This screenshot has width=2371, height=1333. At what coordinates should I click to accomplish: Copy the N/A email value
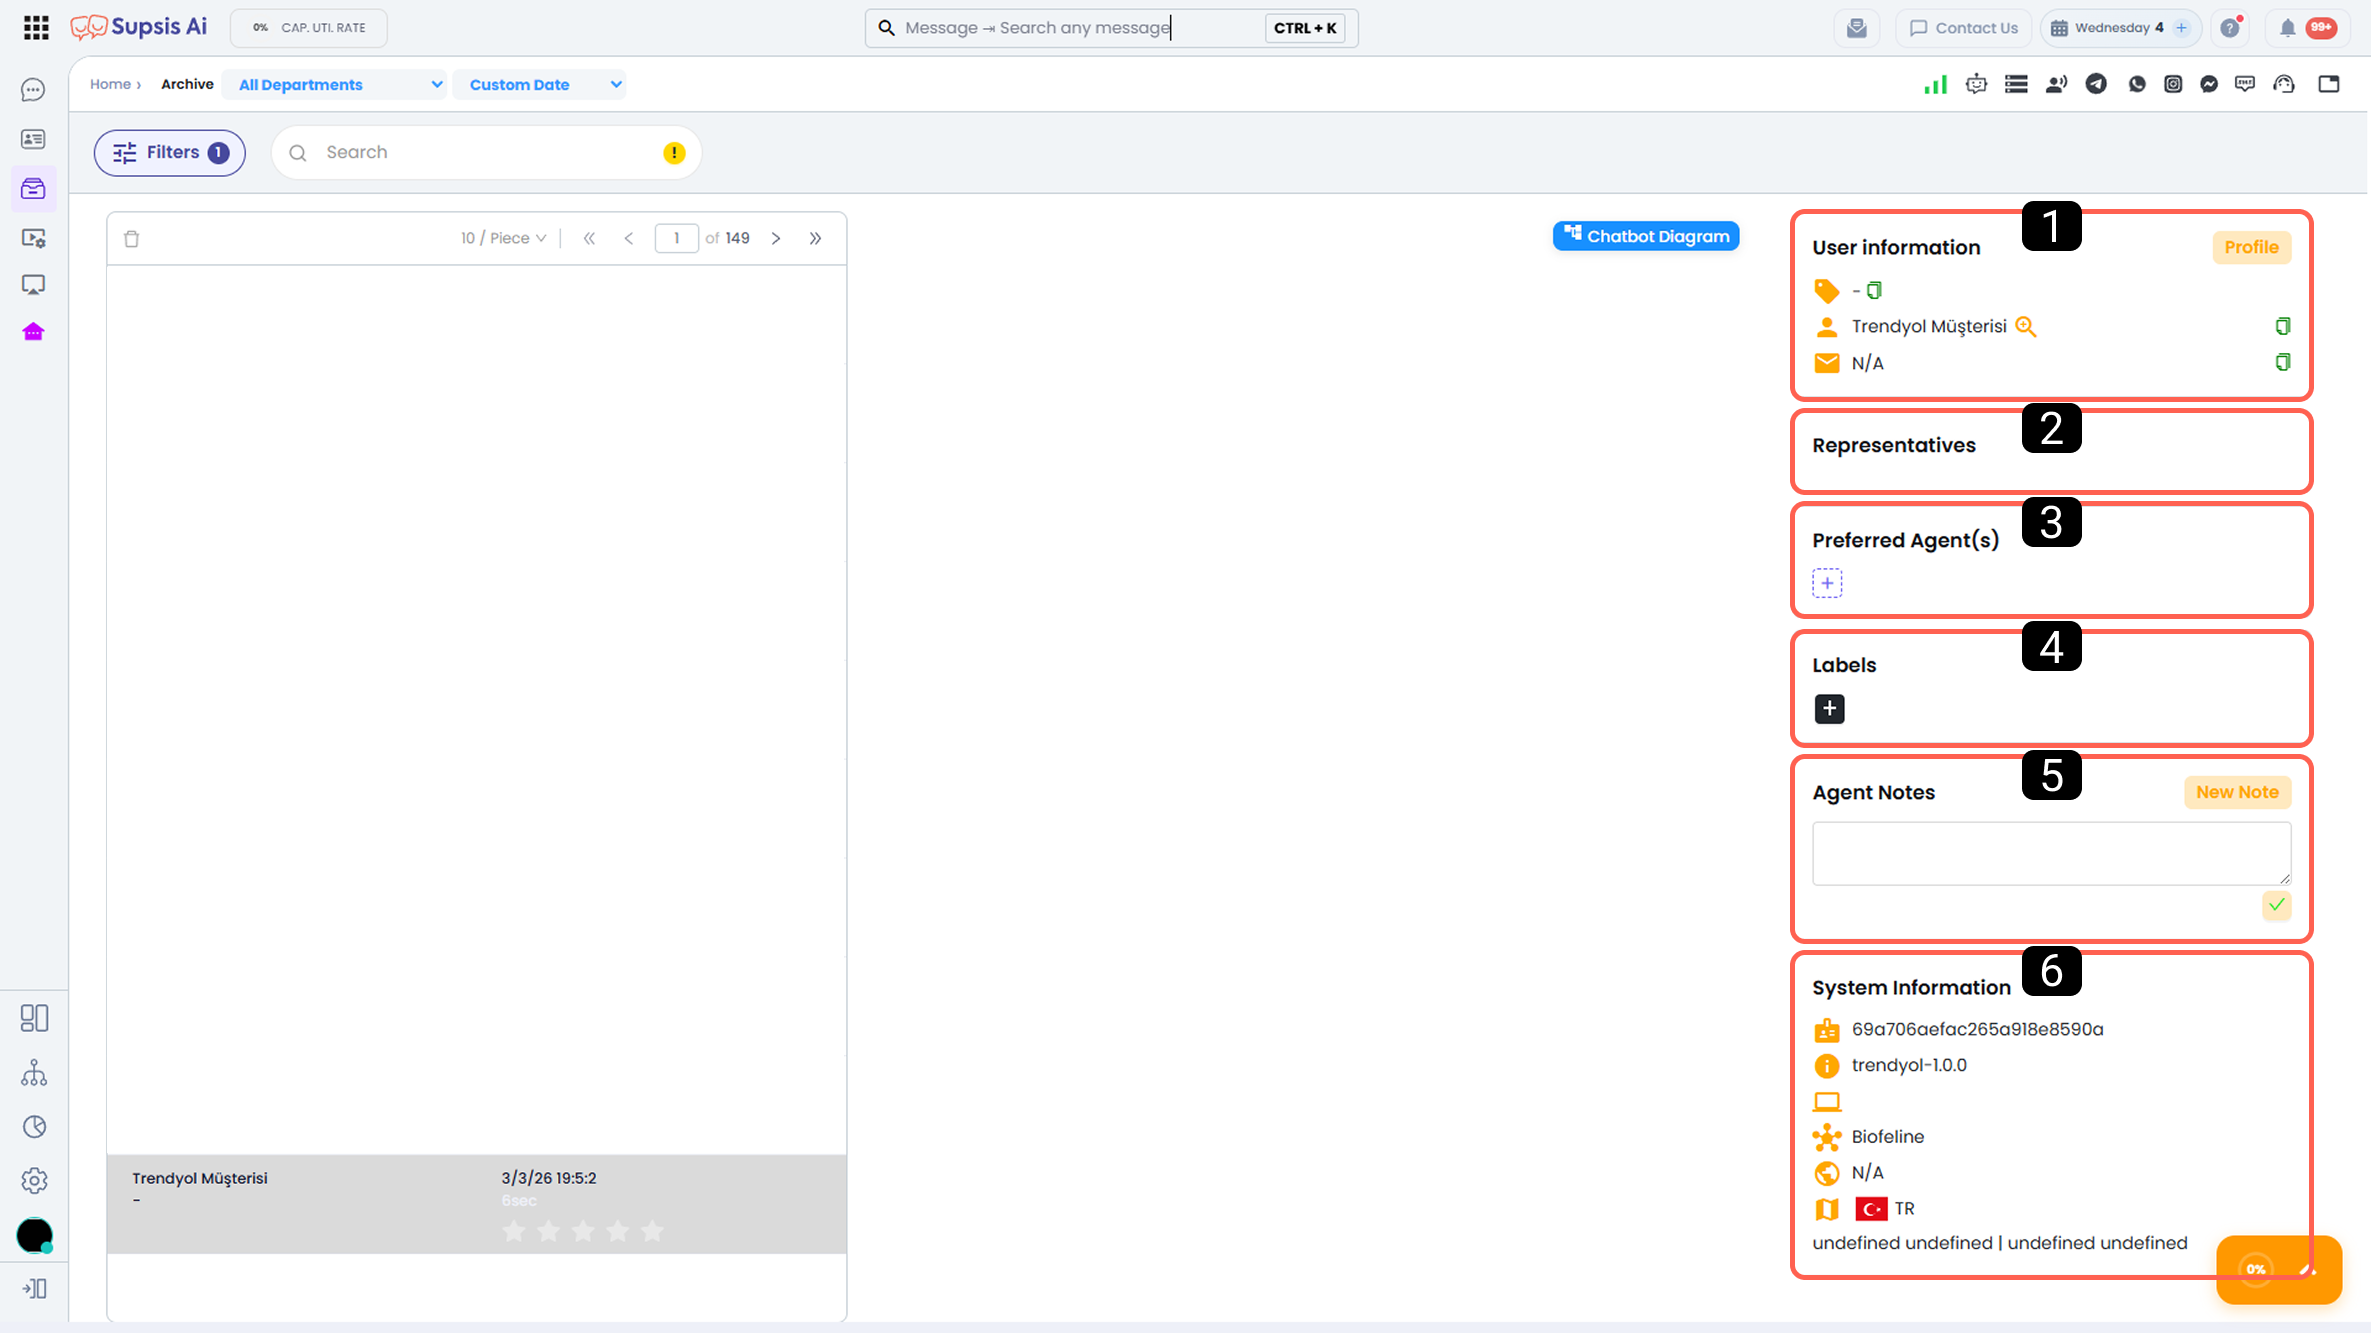point(2282,362)
